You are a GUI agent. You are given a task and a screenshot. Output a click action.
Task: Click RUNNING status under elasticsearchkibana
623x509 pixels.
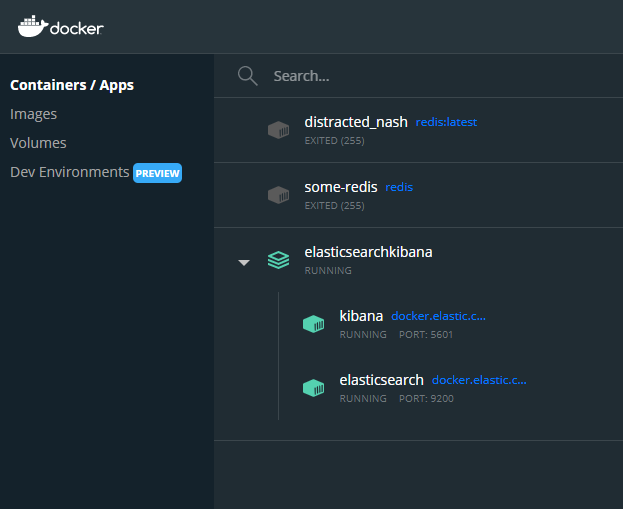point(328,271)
